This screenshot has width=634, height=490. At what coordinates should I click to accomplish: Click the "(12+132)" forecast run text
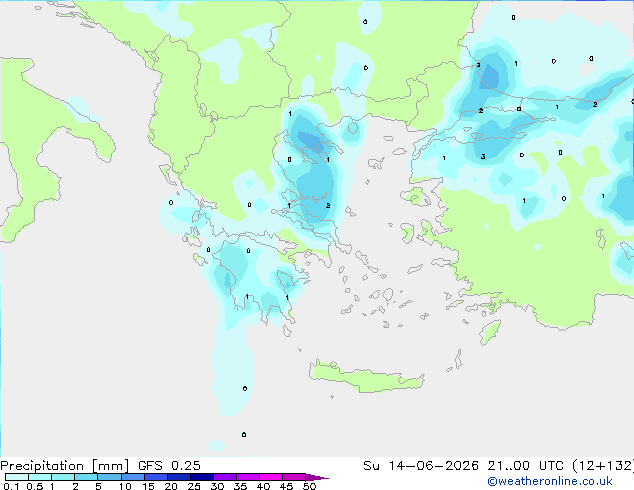(x=603, y=466)
